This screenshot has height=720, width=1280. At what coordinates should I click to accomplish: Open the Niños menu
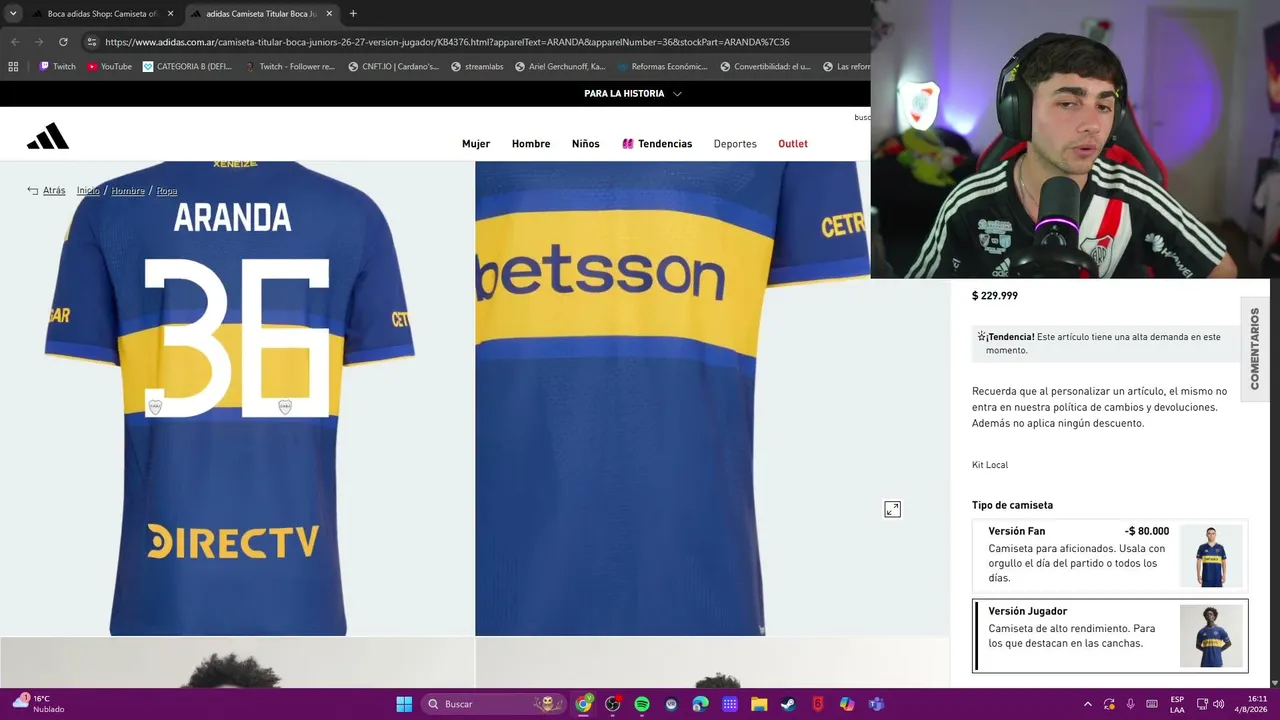pos(586,144)
